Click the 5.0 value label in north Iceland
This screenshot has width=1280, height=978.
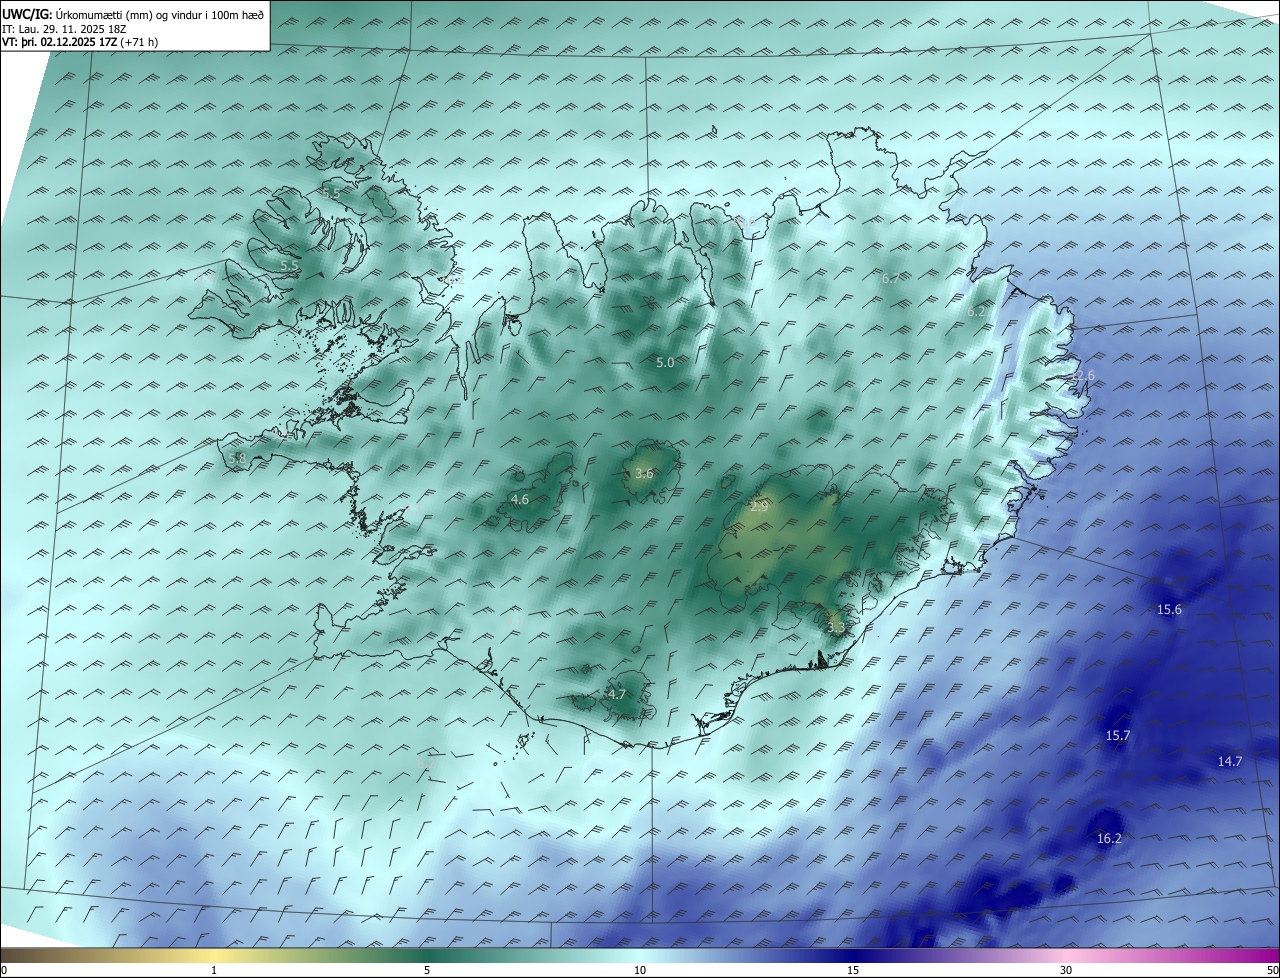pyautogui.click(x=665, y=362)
